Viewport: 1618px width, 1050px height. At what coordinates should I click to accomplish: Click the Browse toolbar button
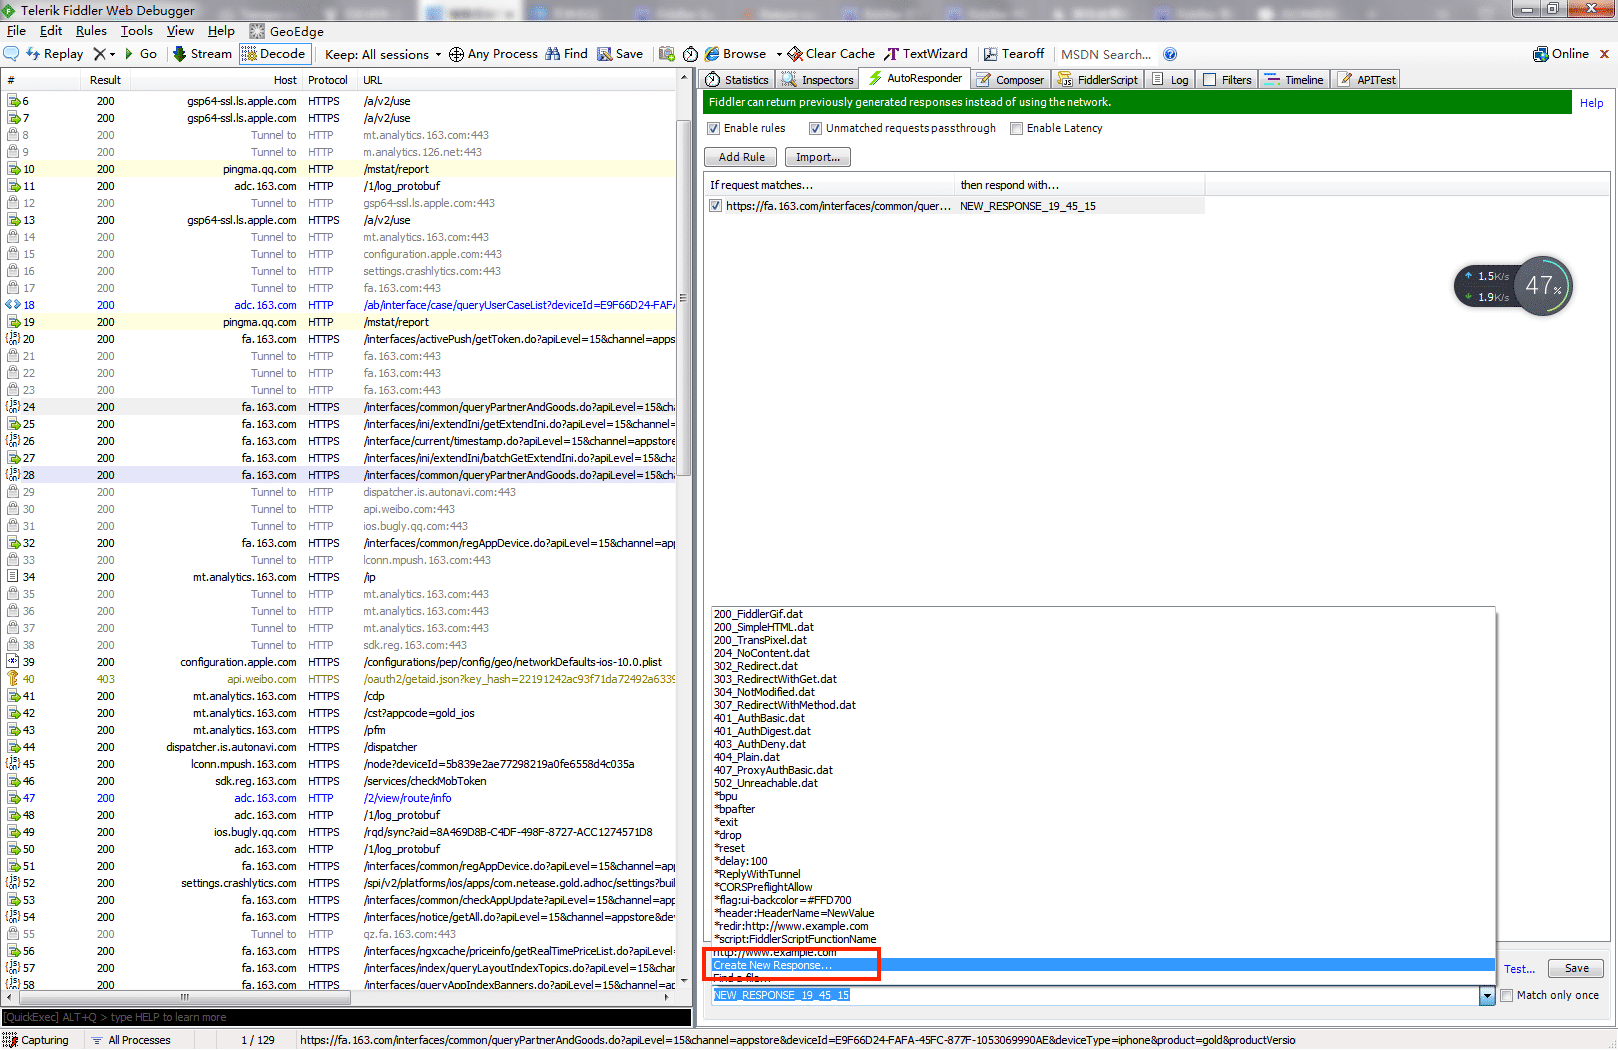(x=735, y=54)
